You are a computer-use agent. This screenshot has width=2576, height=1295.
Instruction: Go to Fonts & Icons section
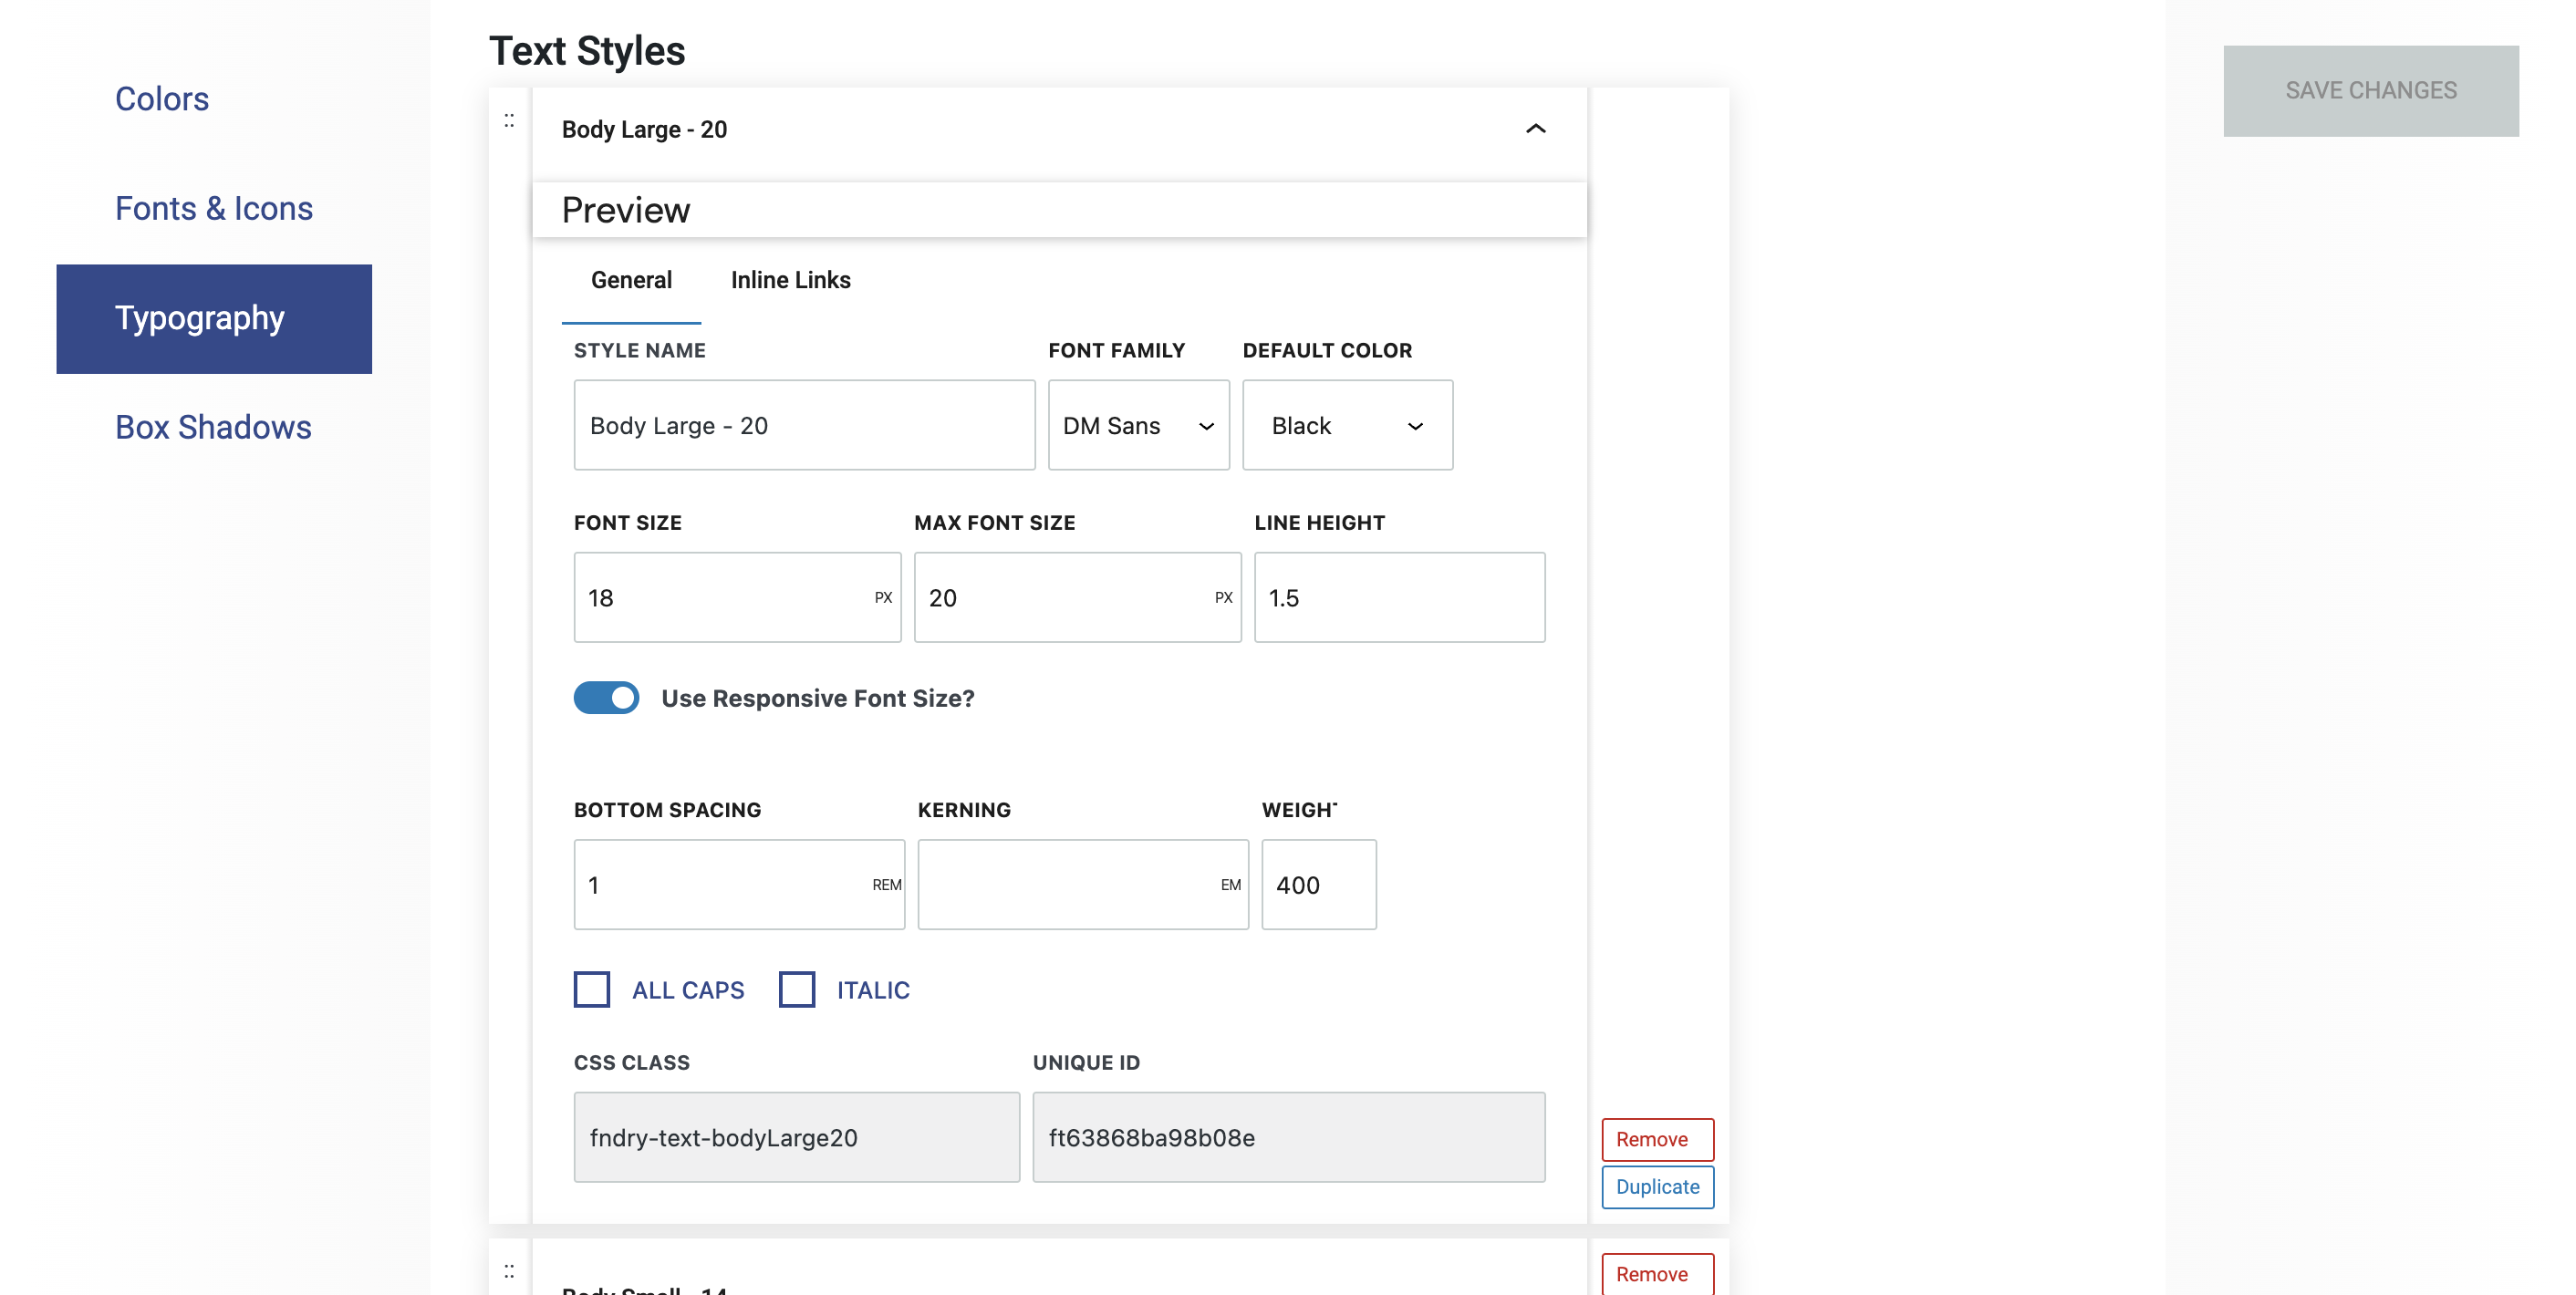[x=214, y=208]
